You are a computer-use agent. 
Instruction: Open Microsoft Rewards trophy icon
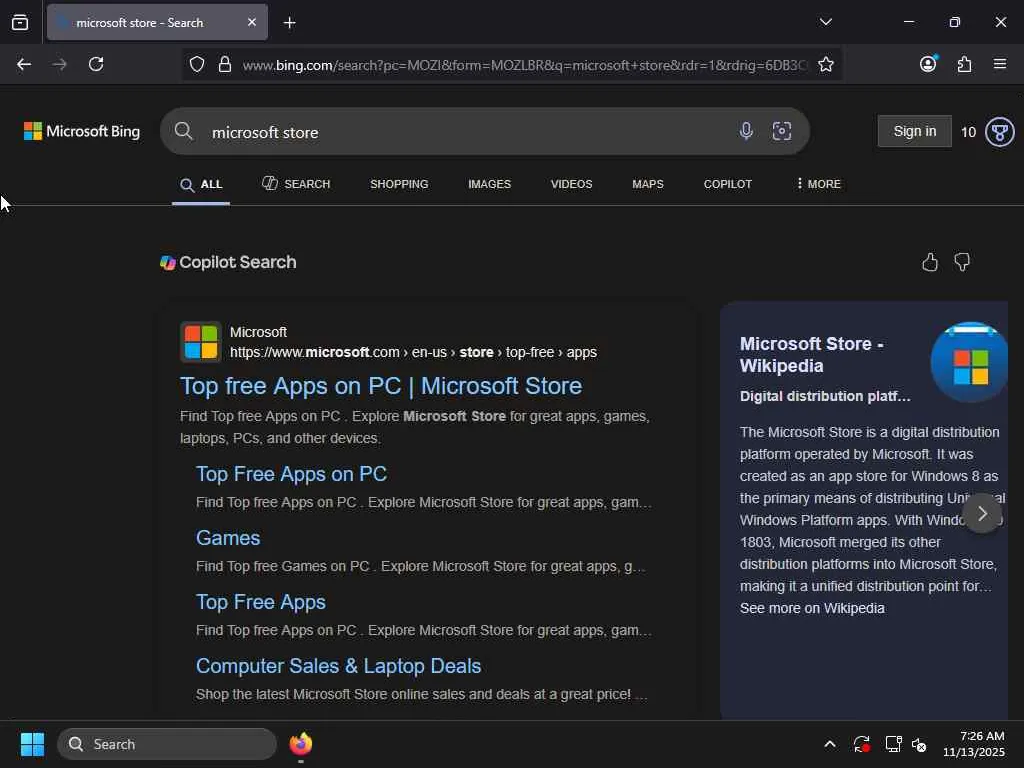[999, 132]
